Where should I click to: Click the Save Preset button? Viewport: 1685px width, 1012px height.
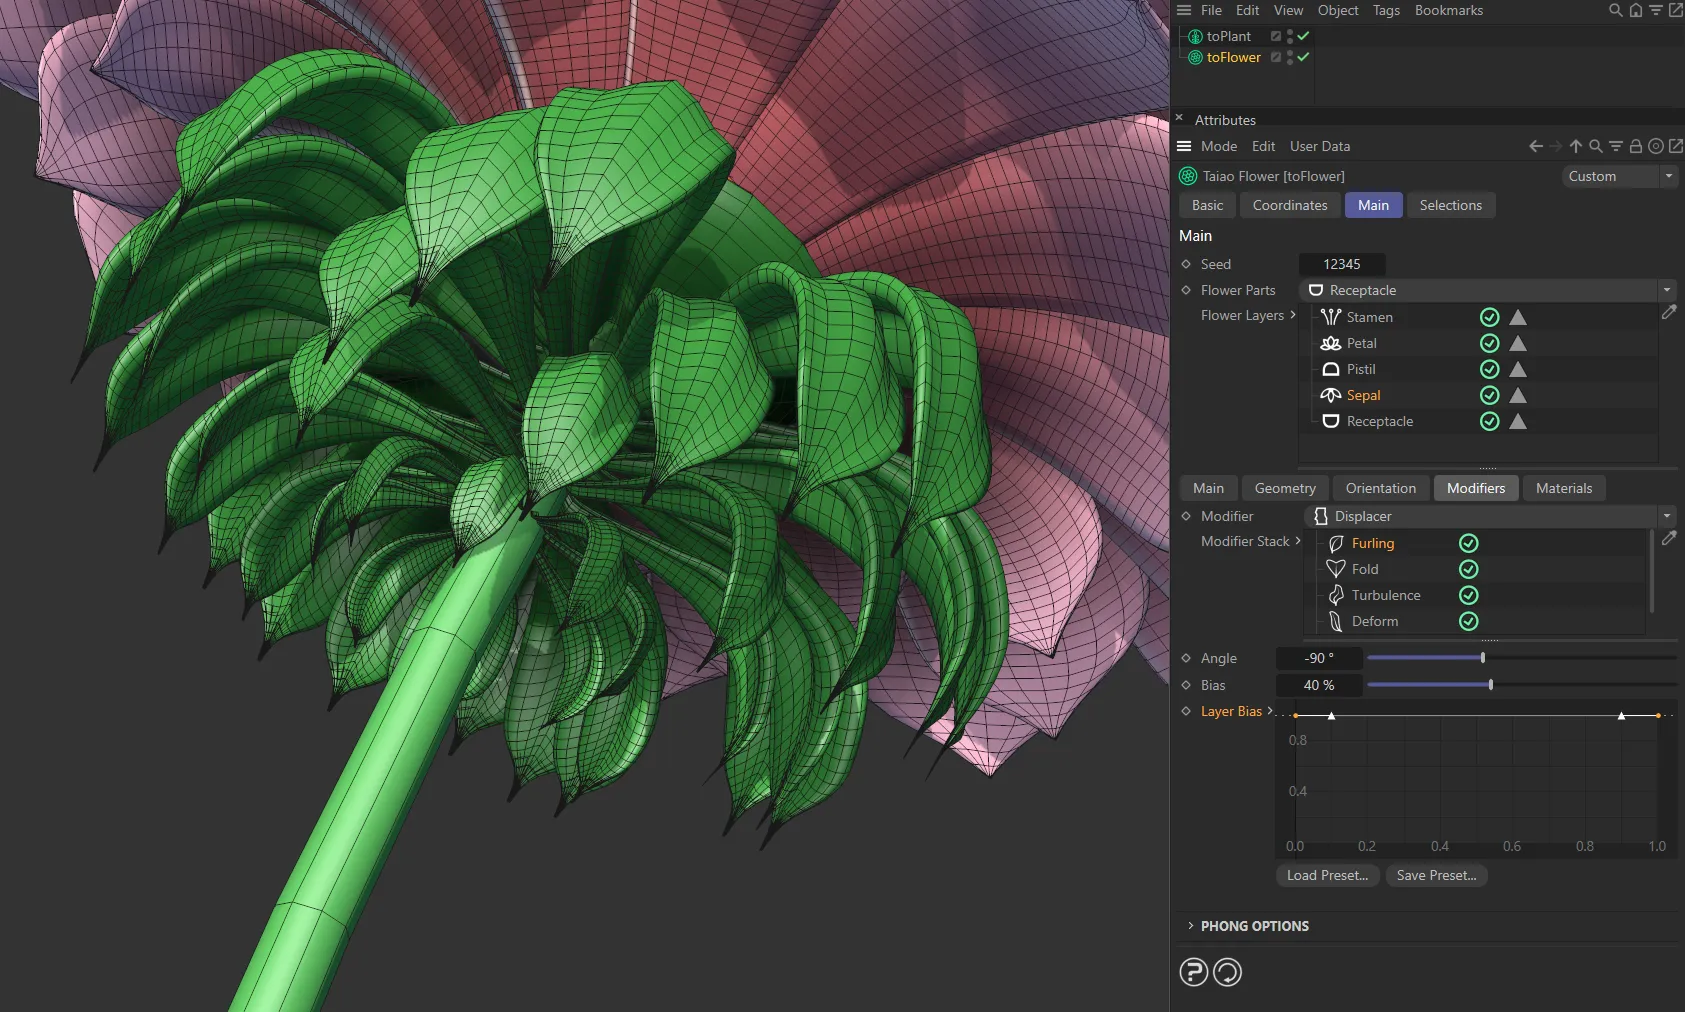1435,875
